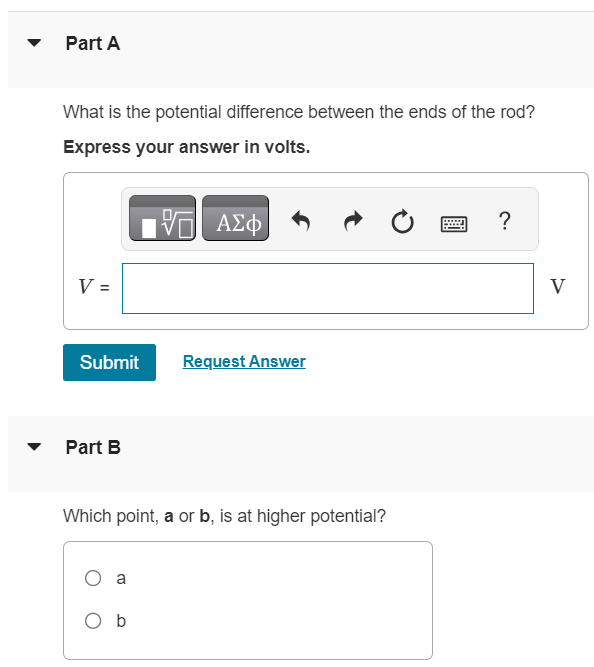Open the math templates palette button

pos(163,218)
